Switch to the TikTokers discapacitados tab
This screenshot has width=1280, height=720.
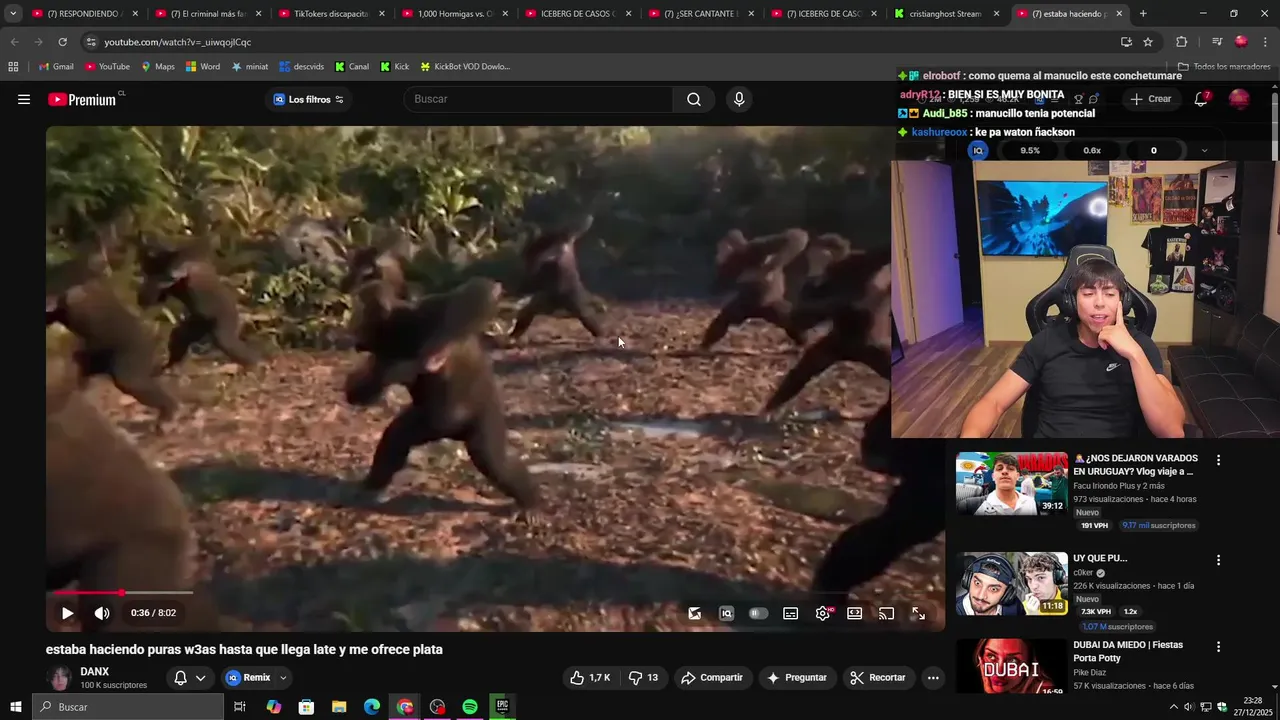(x=331, y=14)
